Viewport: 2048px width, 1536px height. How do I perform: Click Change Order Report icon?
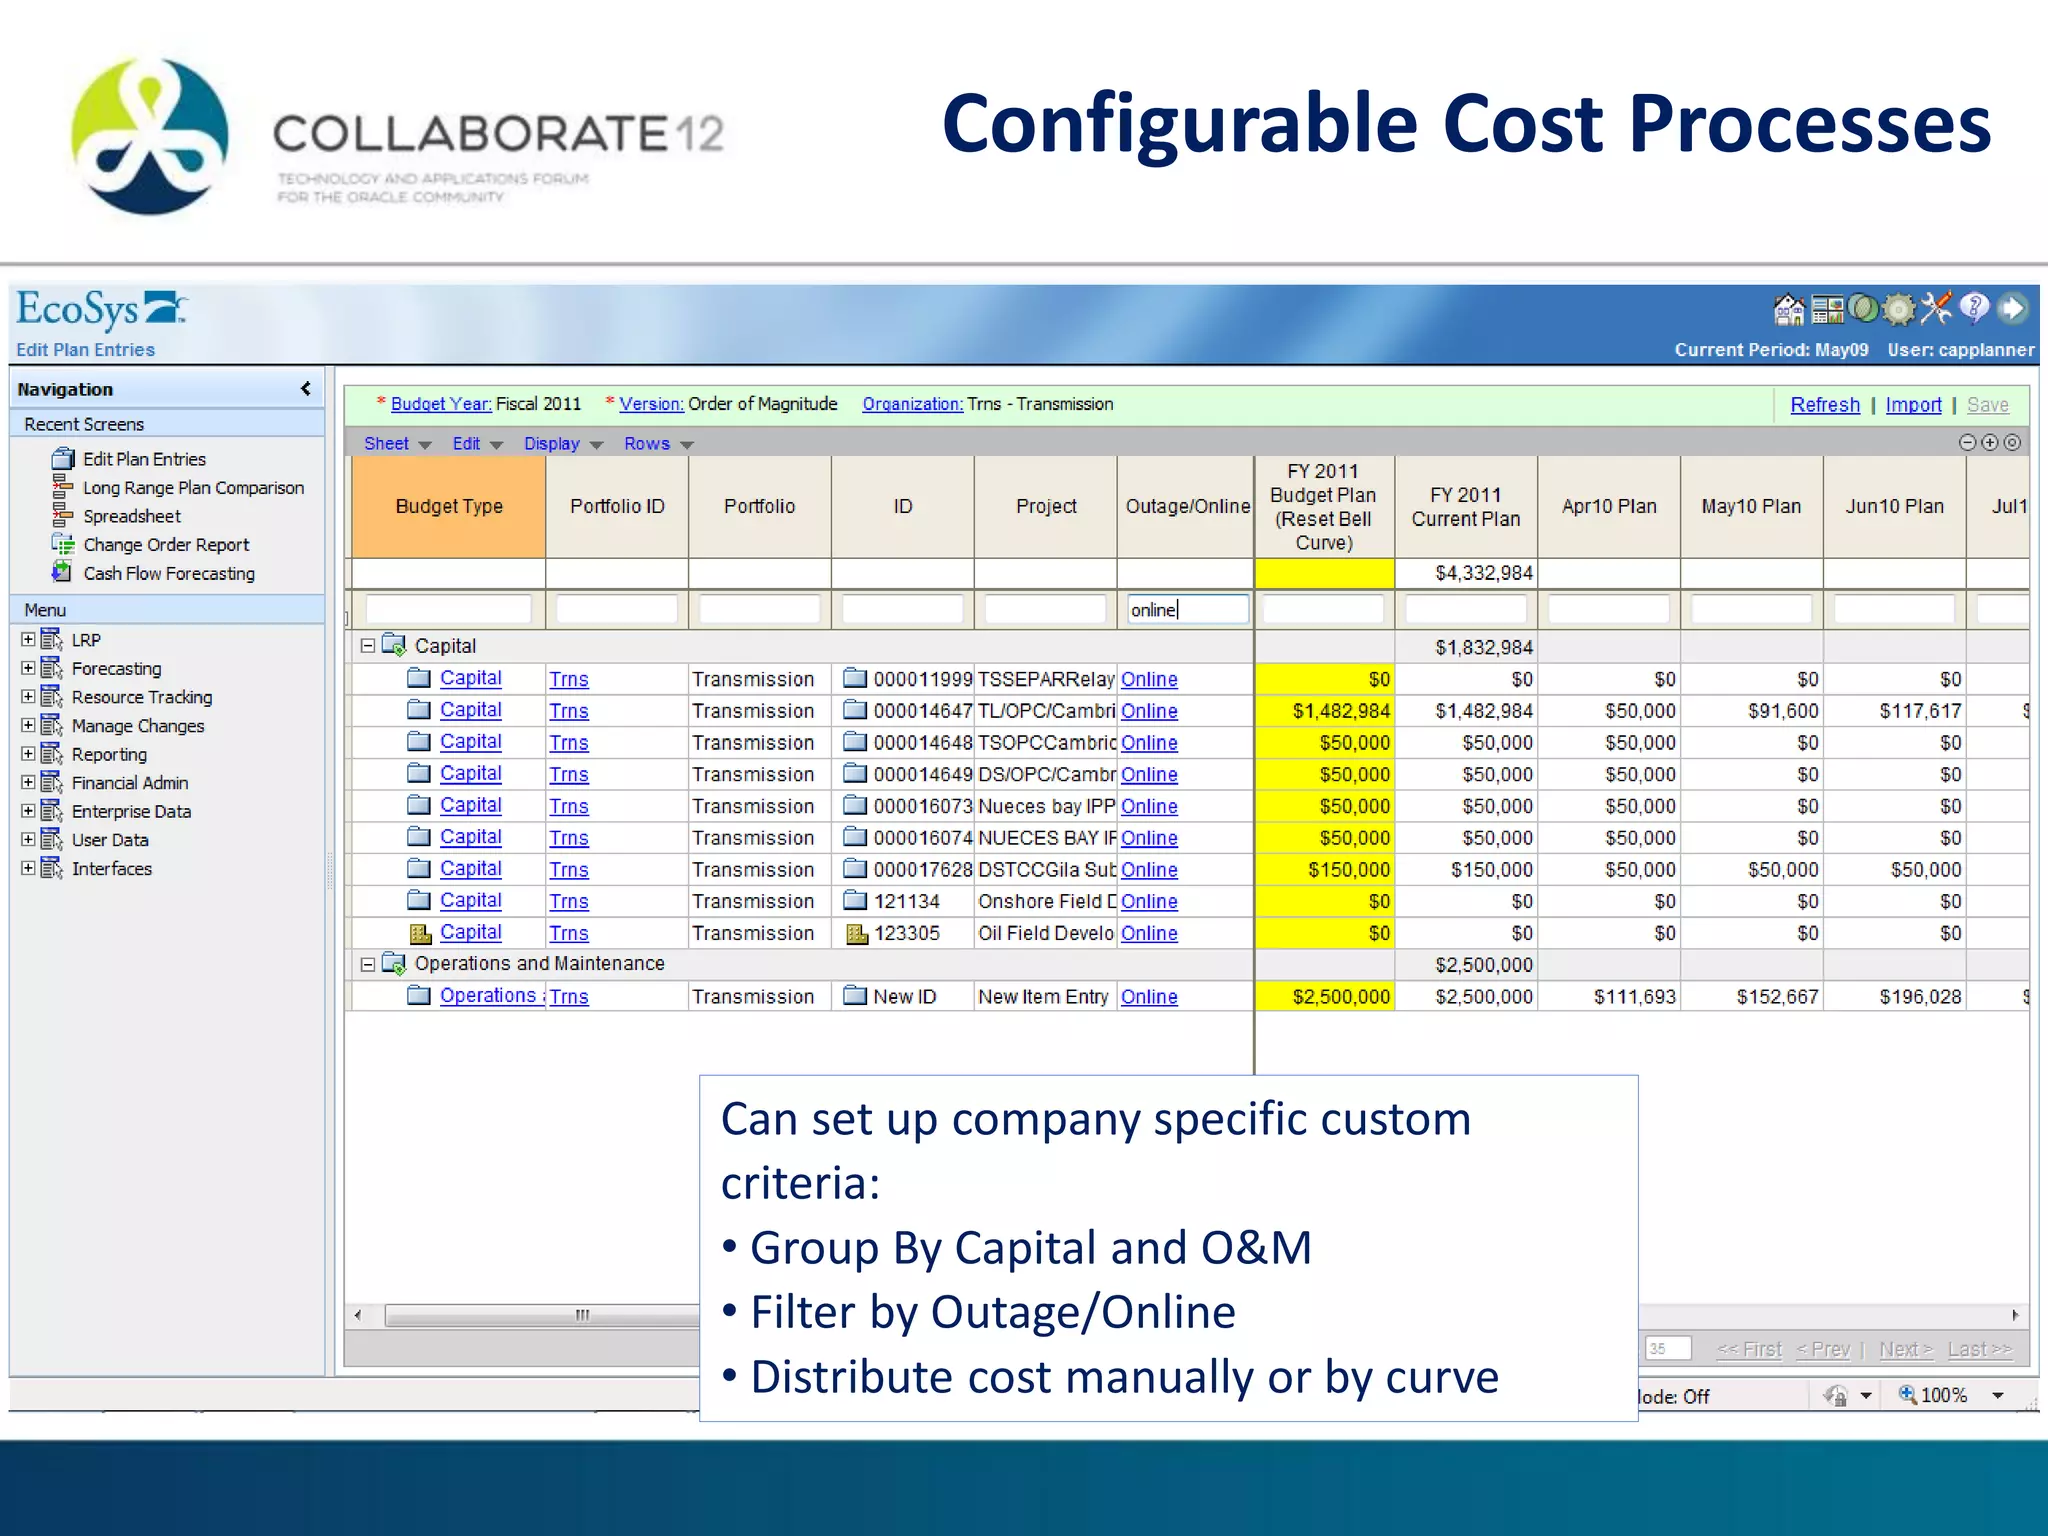(x=63, y=544)
